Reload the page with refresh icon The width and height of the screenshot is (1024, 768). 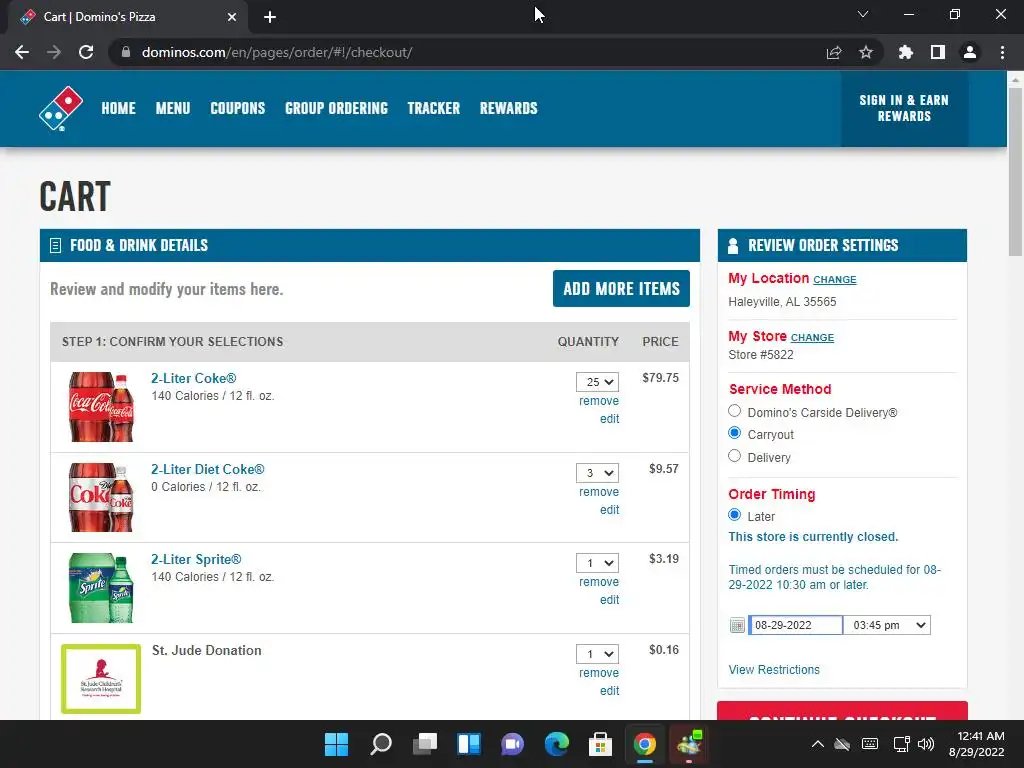pyautogui.click(x=86, y=52)
